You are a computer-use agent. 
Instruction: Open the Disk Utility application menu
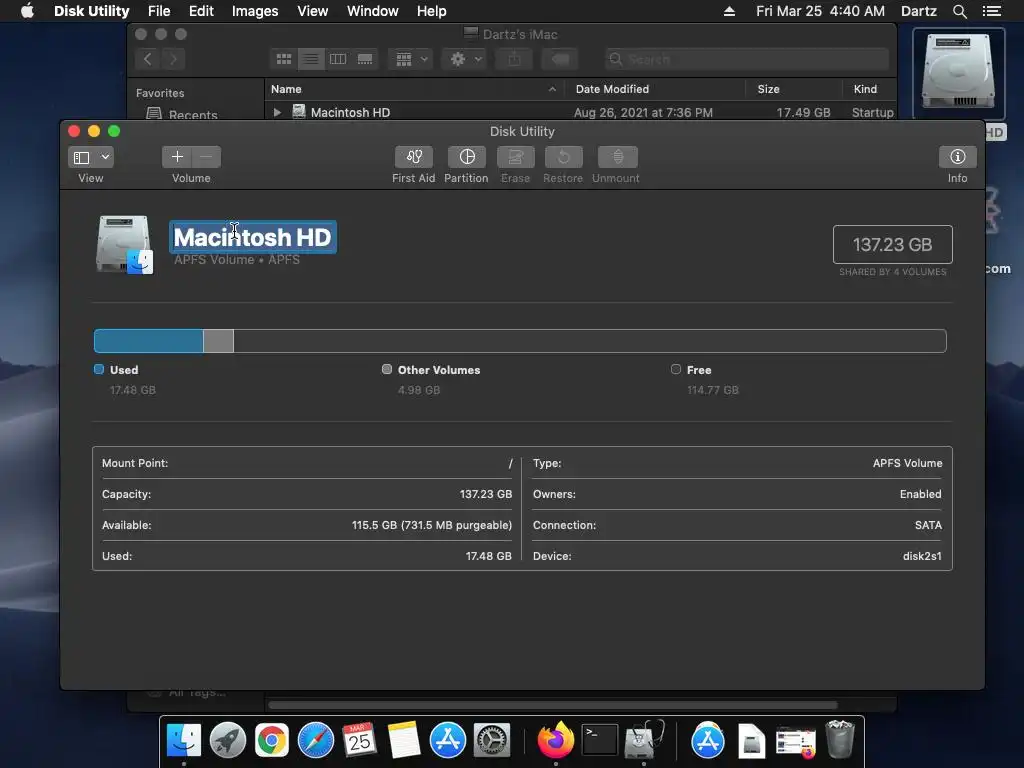91,11
